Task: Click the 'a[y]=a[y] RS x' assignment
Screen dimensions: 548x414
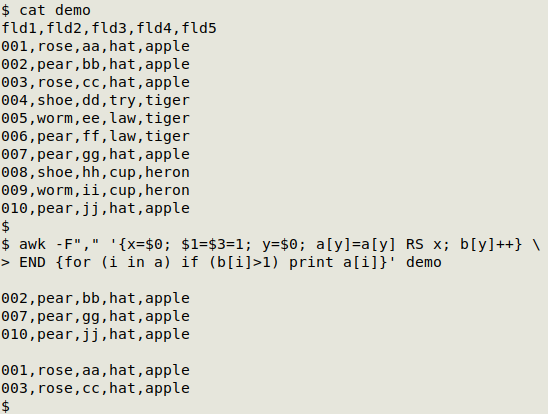Action: pos(379,244)
